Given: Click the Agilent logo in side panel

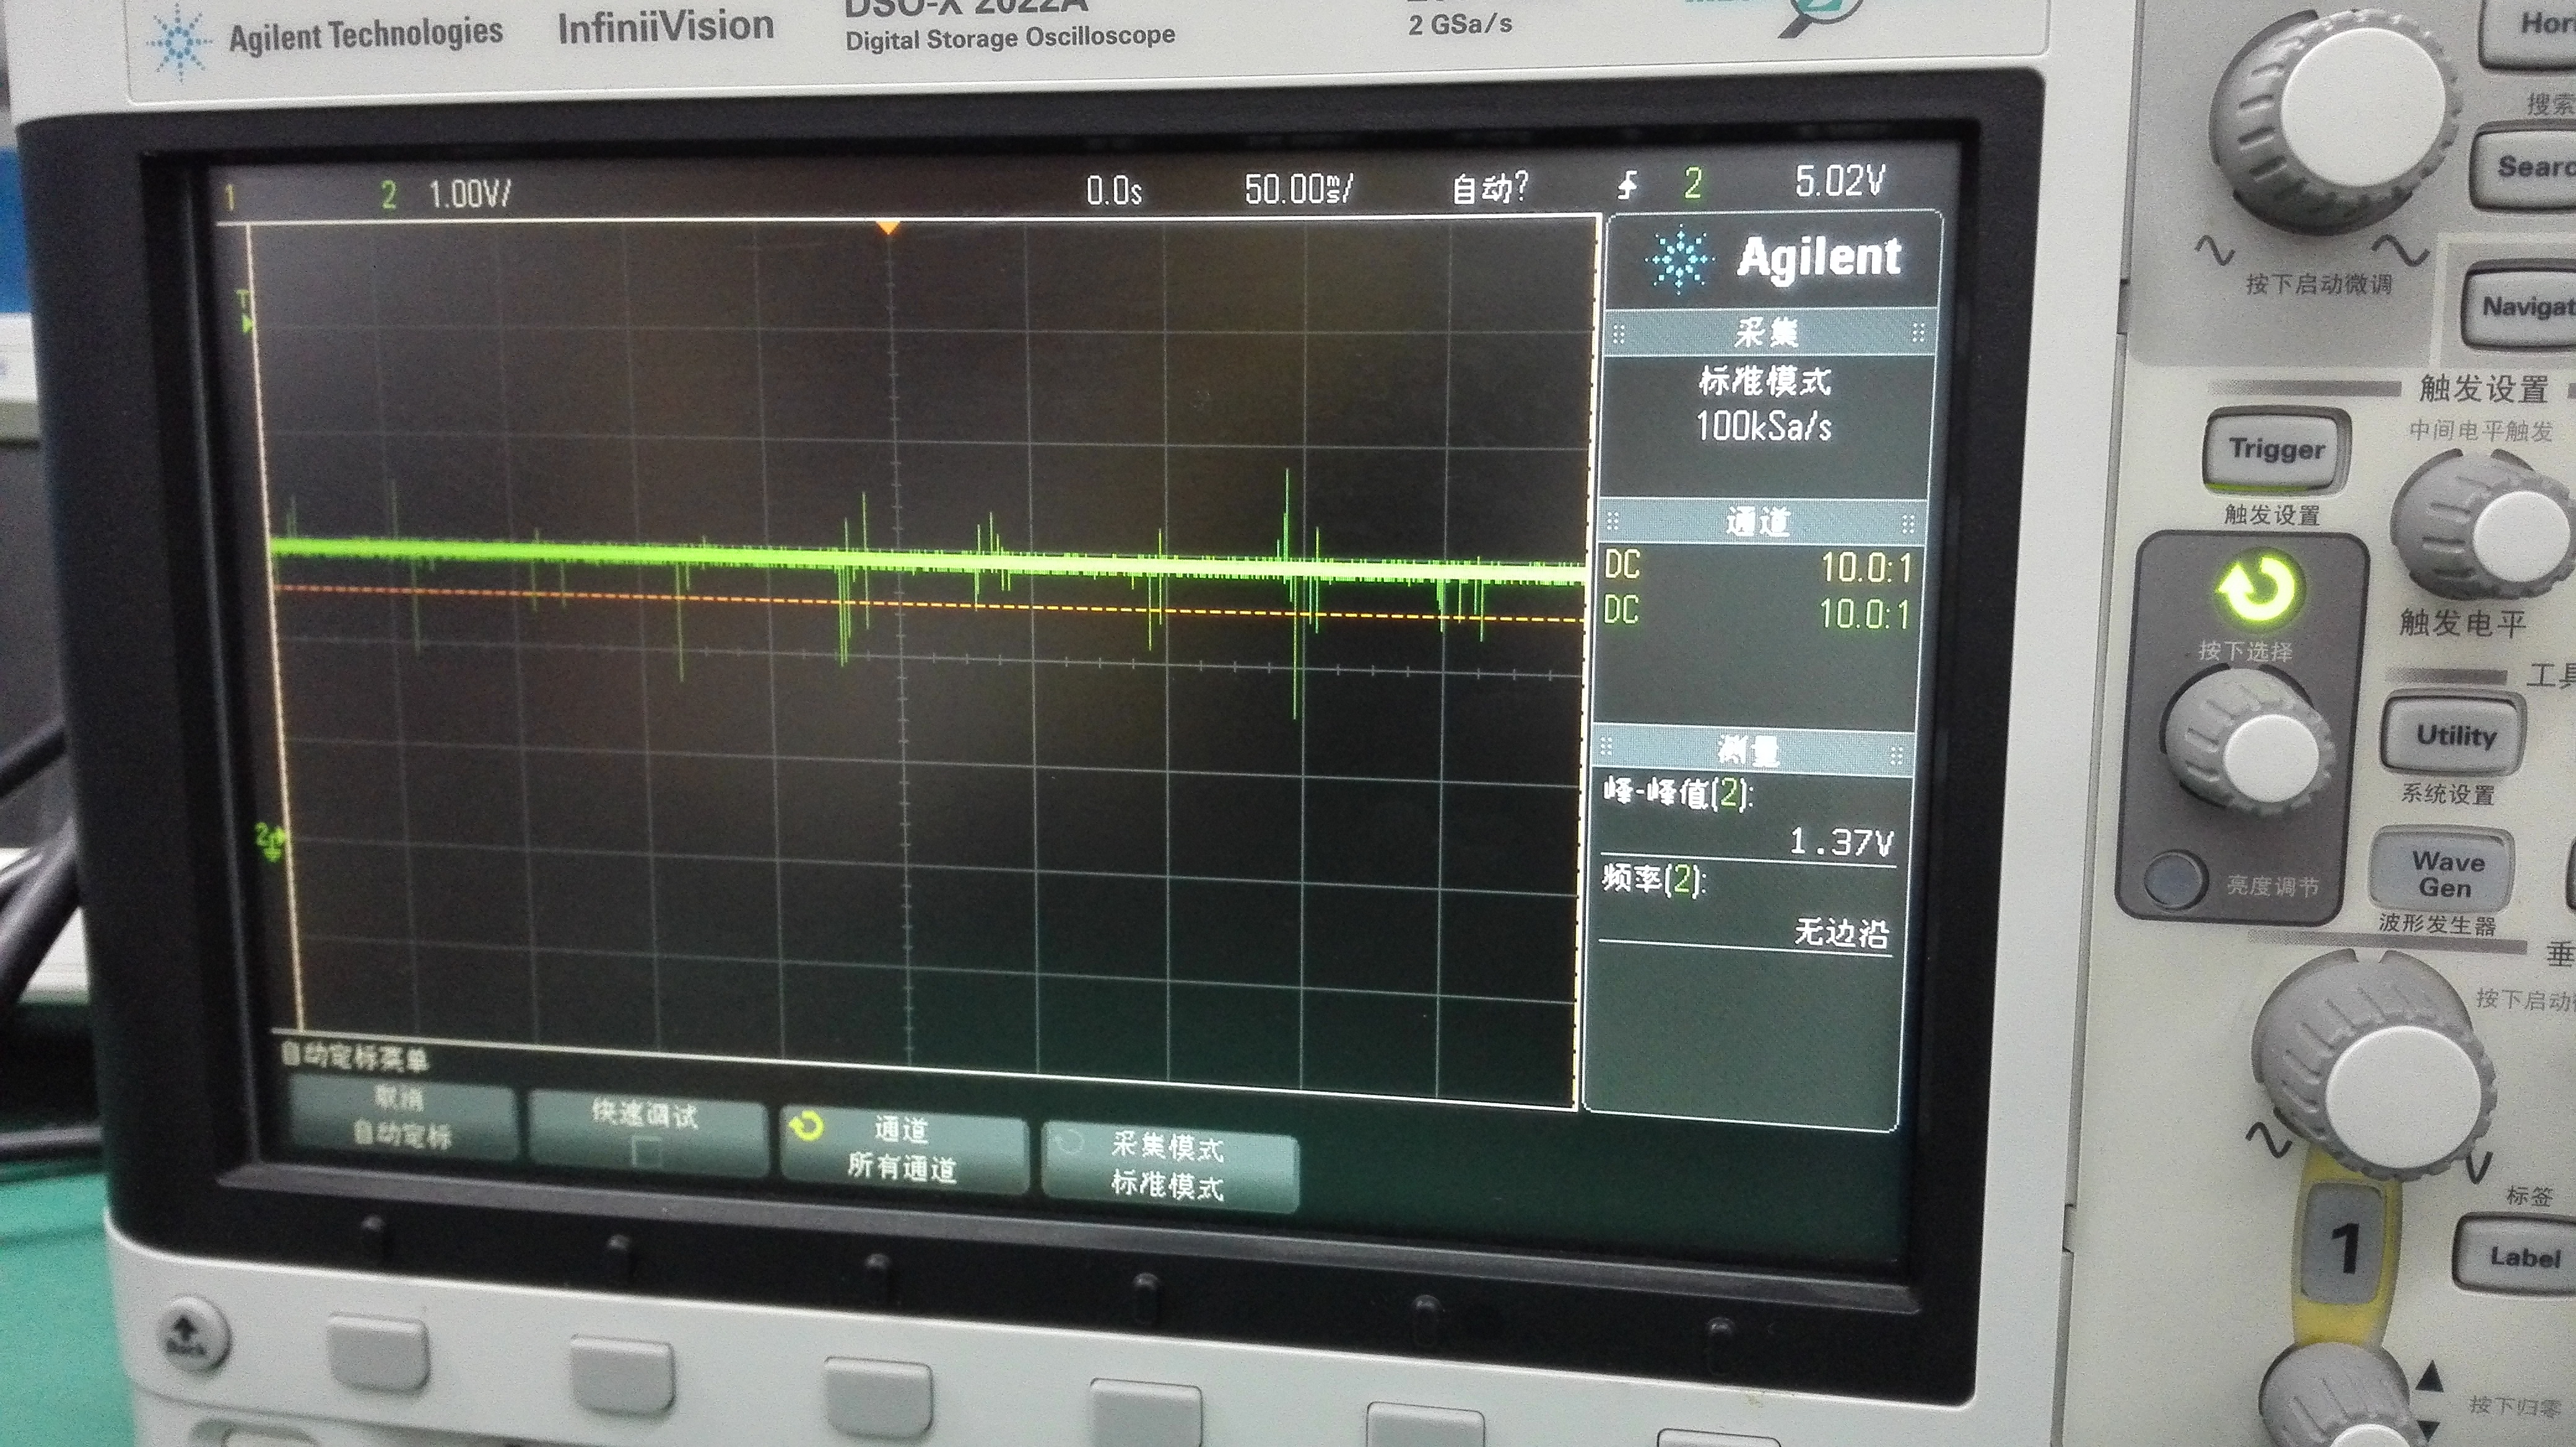Looking at the screenshot, I should click(1772, 258).
